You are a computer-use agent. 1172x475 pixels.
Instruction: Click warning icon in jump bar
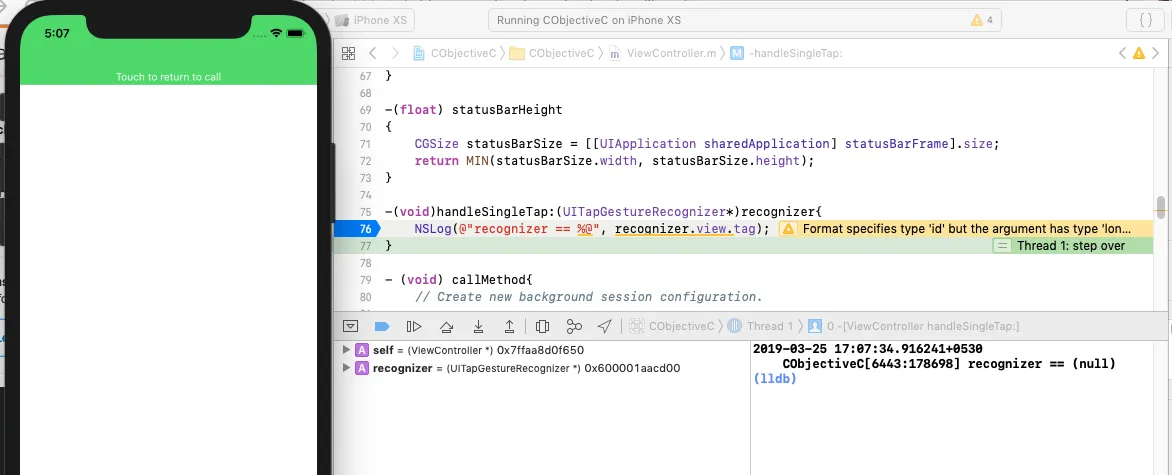click(x=1138, y=53)
